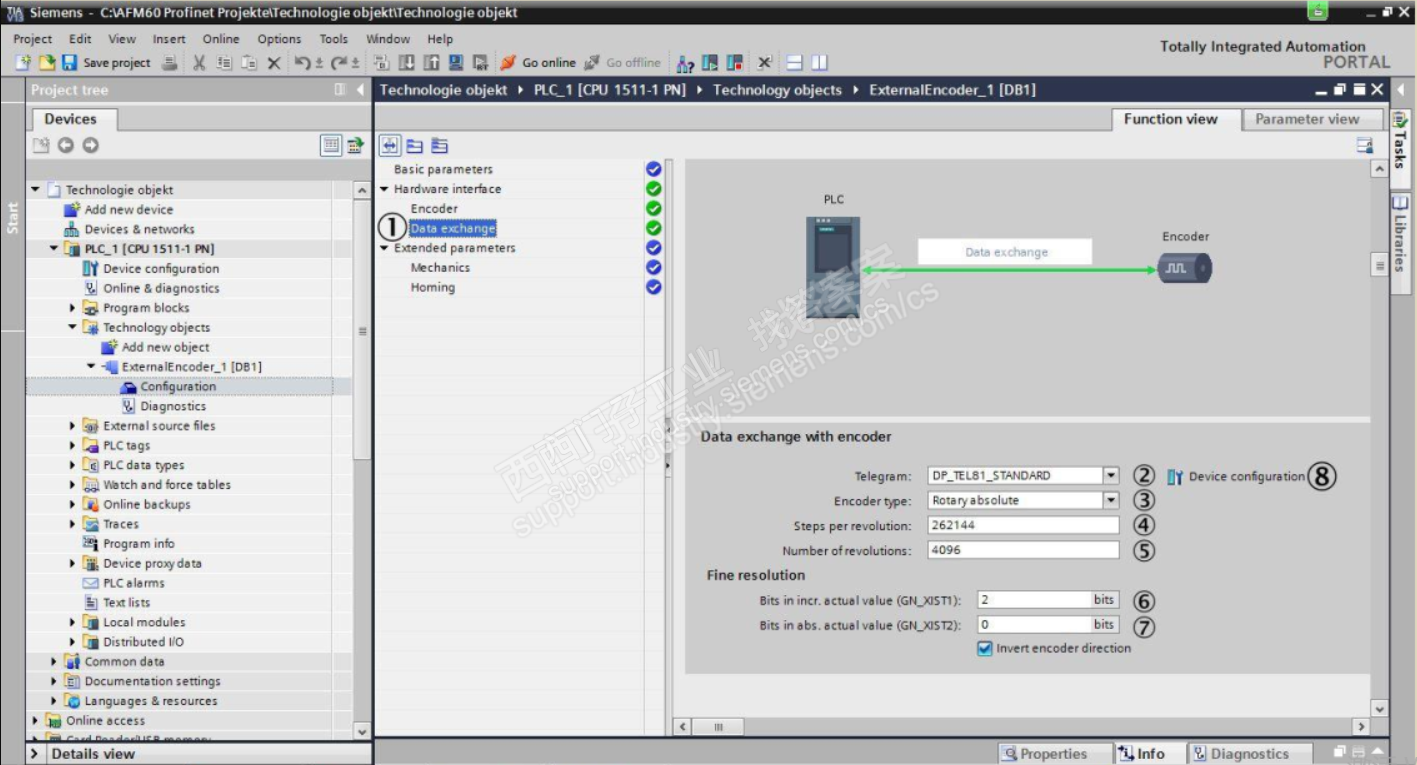The height and width of the screenshot is (765, 1417).
Task: Click the Go offline button
Action: point(622,63)
